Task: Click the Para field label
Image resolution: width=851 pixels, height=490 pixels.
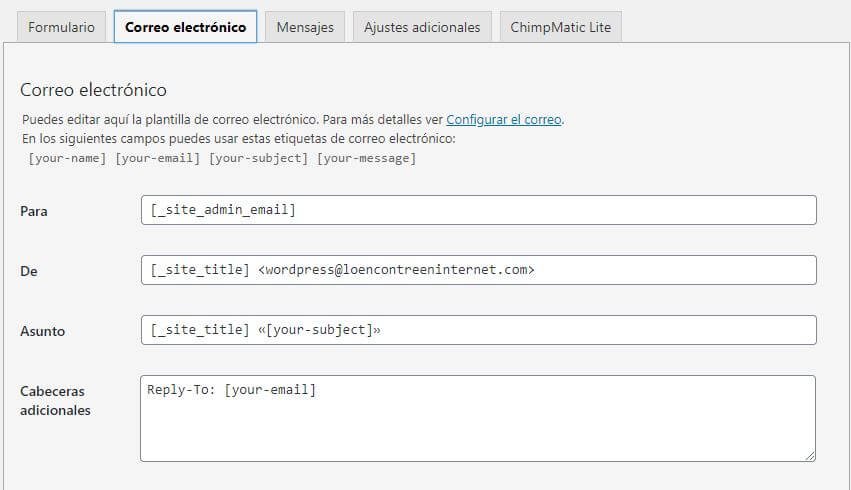Action: pyautogui.click(x=34, y=211)
